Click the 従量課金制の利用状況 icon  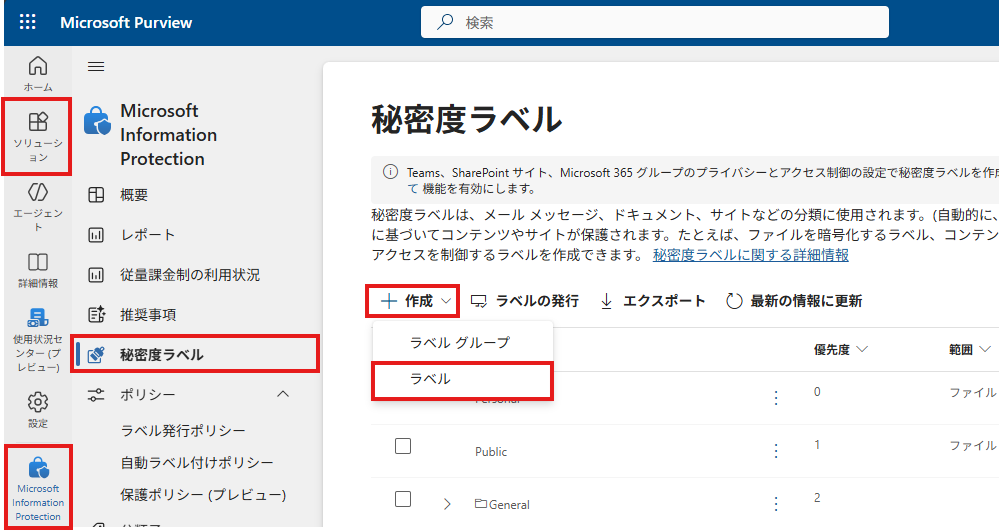pyautogui.click(x=96, y=275)
